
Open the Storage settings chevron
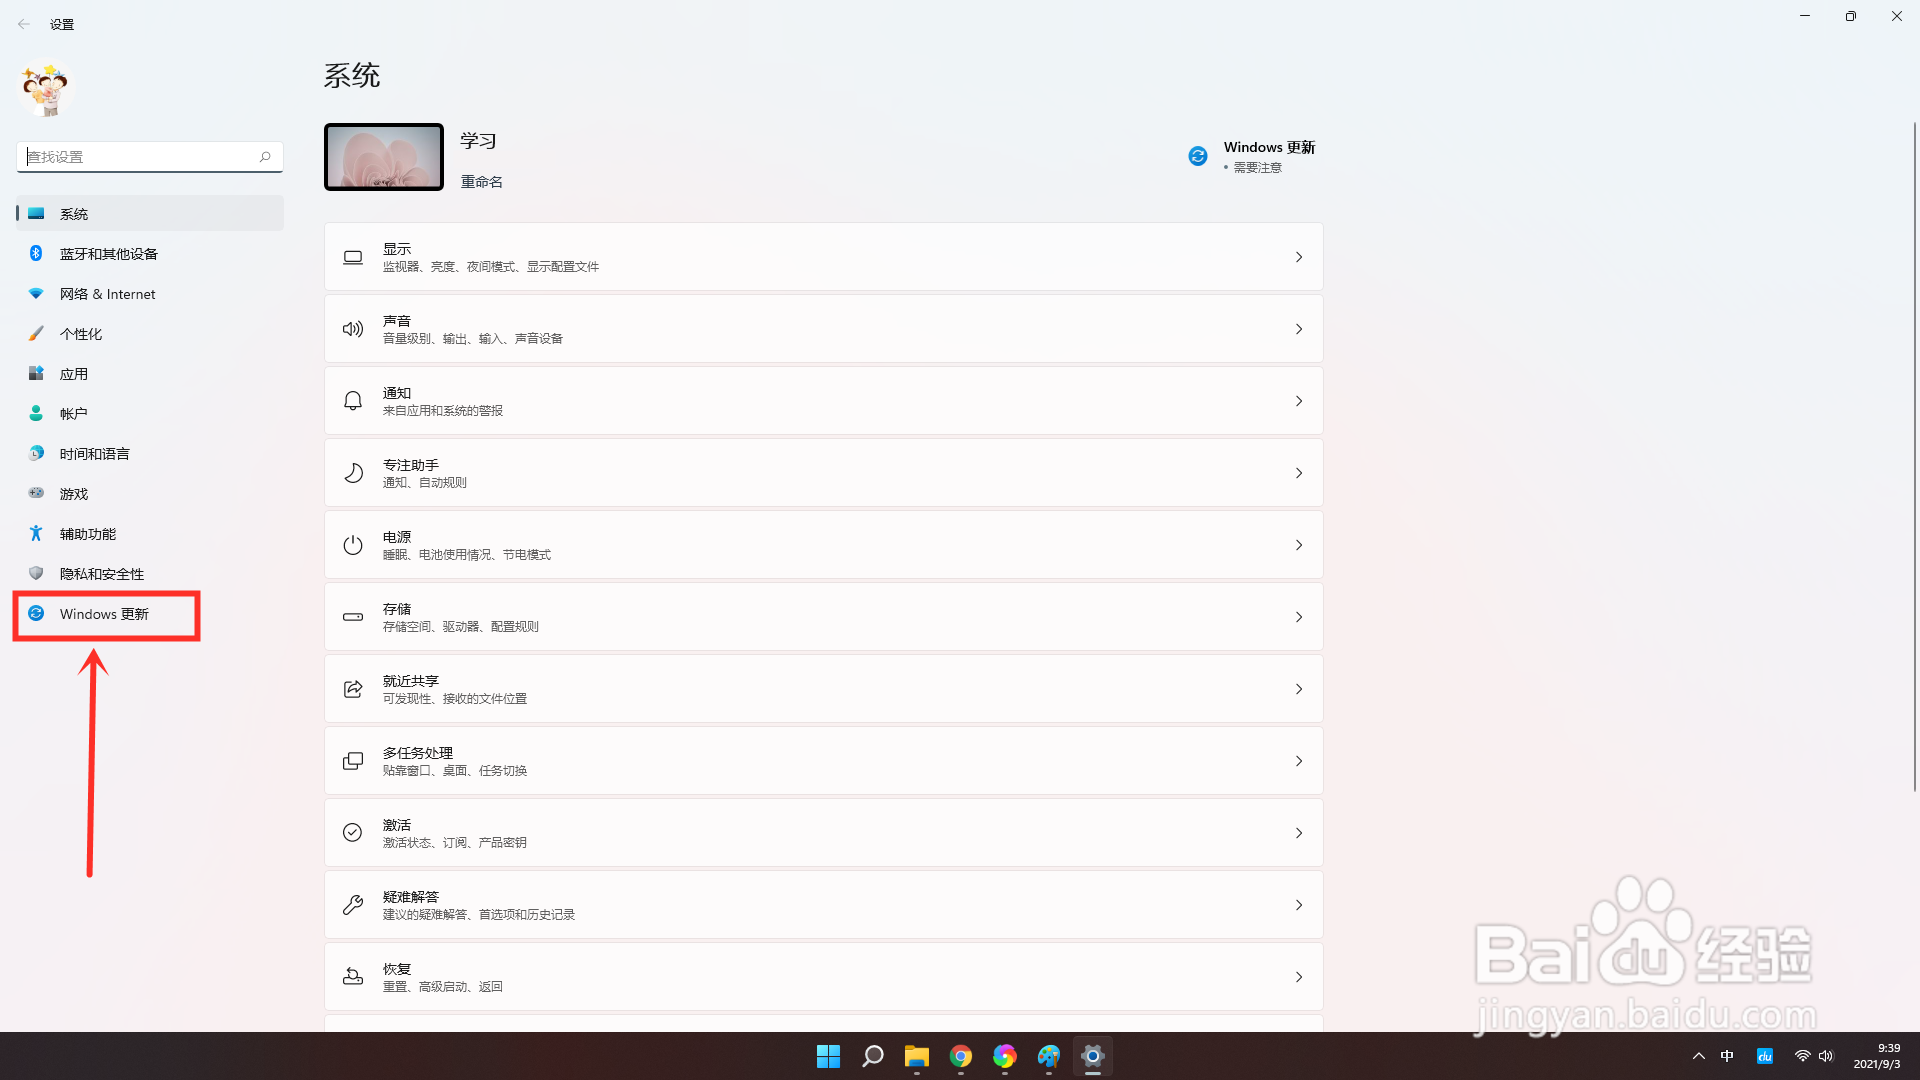1298,617
